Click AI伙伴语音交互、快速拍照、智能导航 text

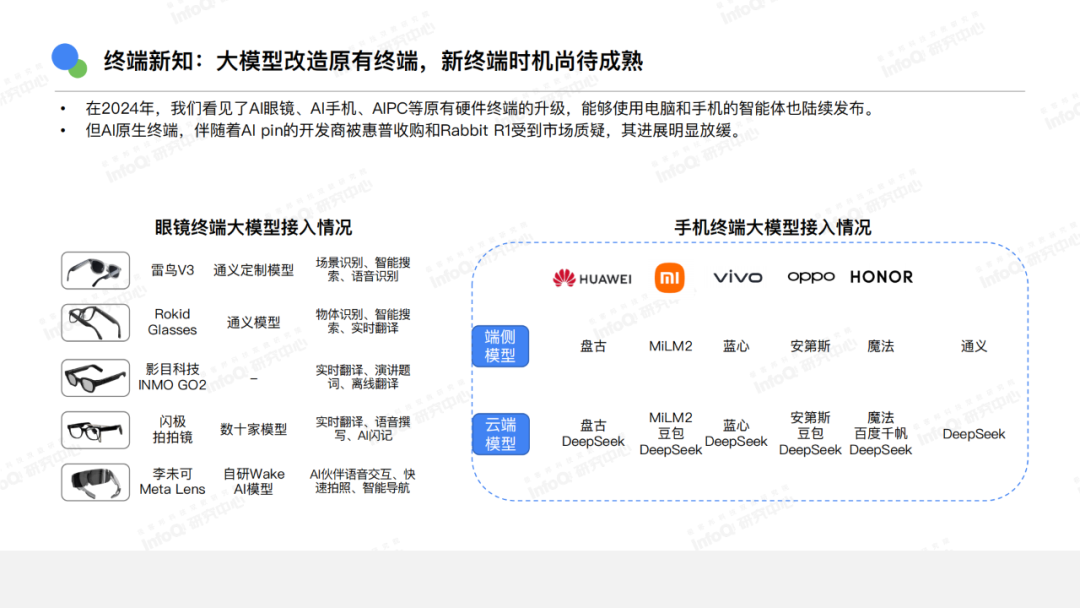coord(362,481)
